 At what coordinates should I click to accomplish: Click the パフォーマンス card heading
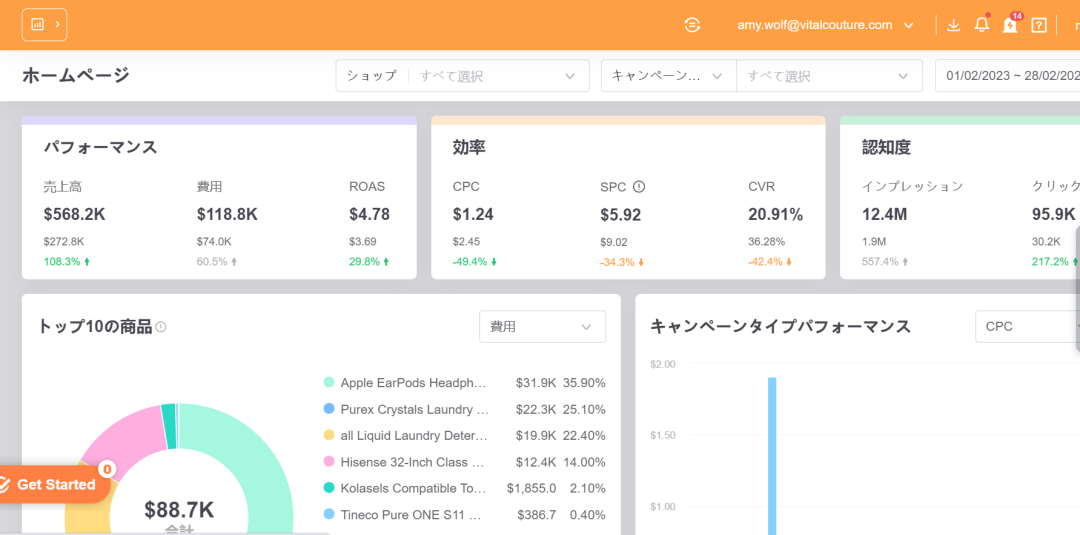(x=101, y=147)
